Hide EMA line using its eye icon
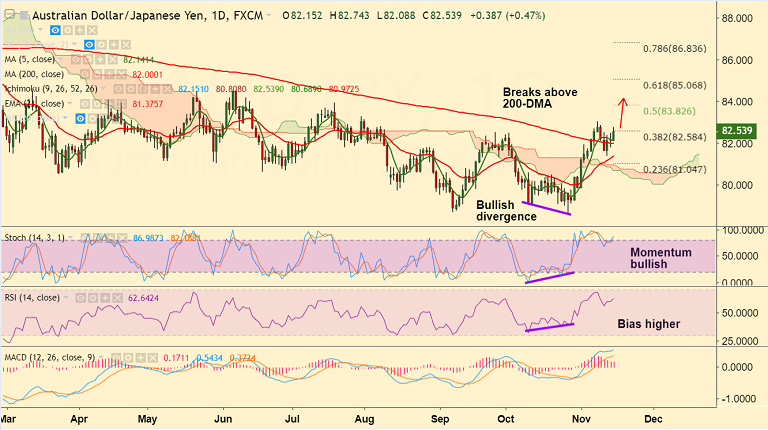The image size is (768, 430). coord(85,103)
